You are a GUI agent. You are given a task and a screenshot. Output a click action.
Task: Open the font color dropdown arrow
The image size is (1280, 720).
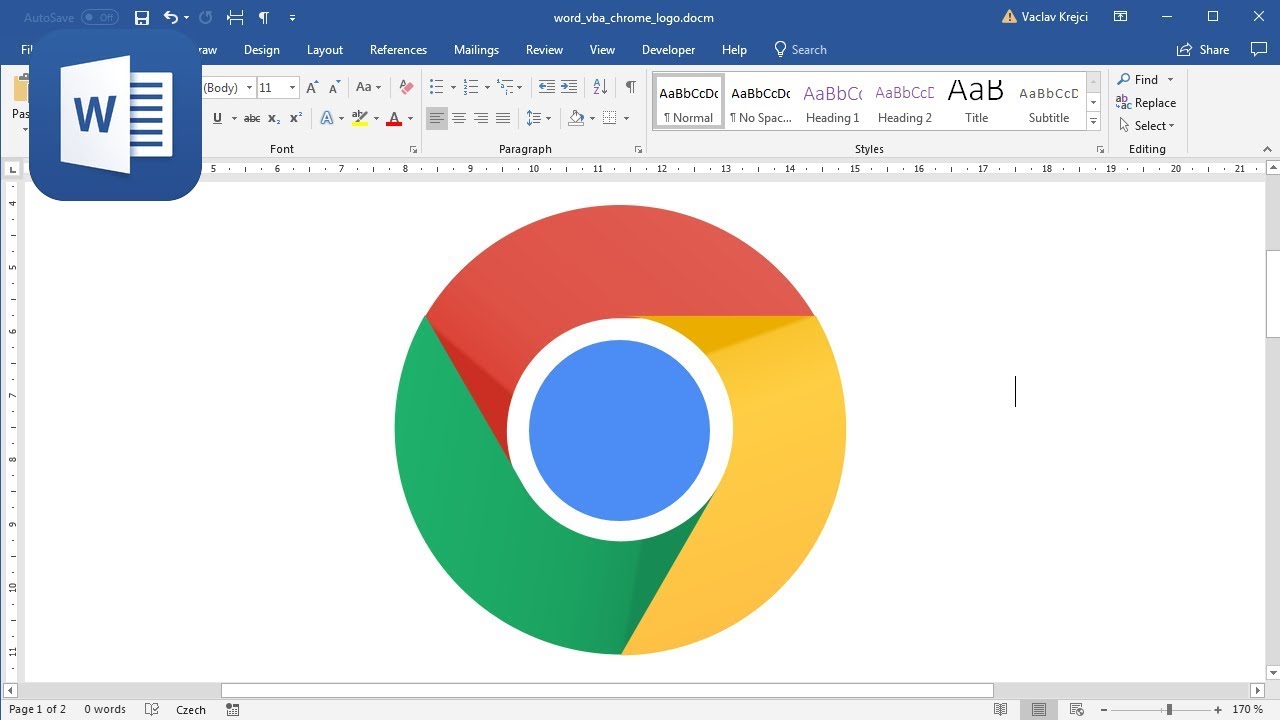coord(410,118)
